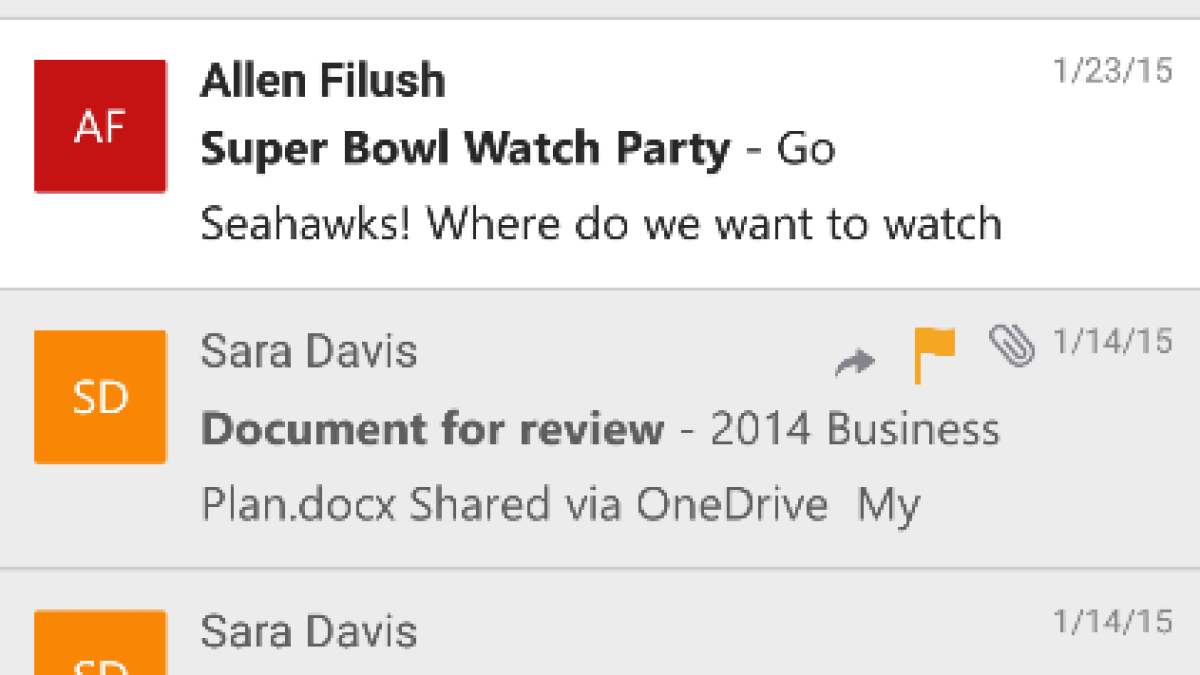This screenshot has width=1200, height=675.
Task: Click the gray forwarded arrow icon
Action: [x=855, y=363]
